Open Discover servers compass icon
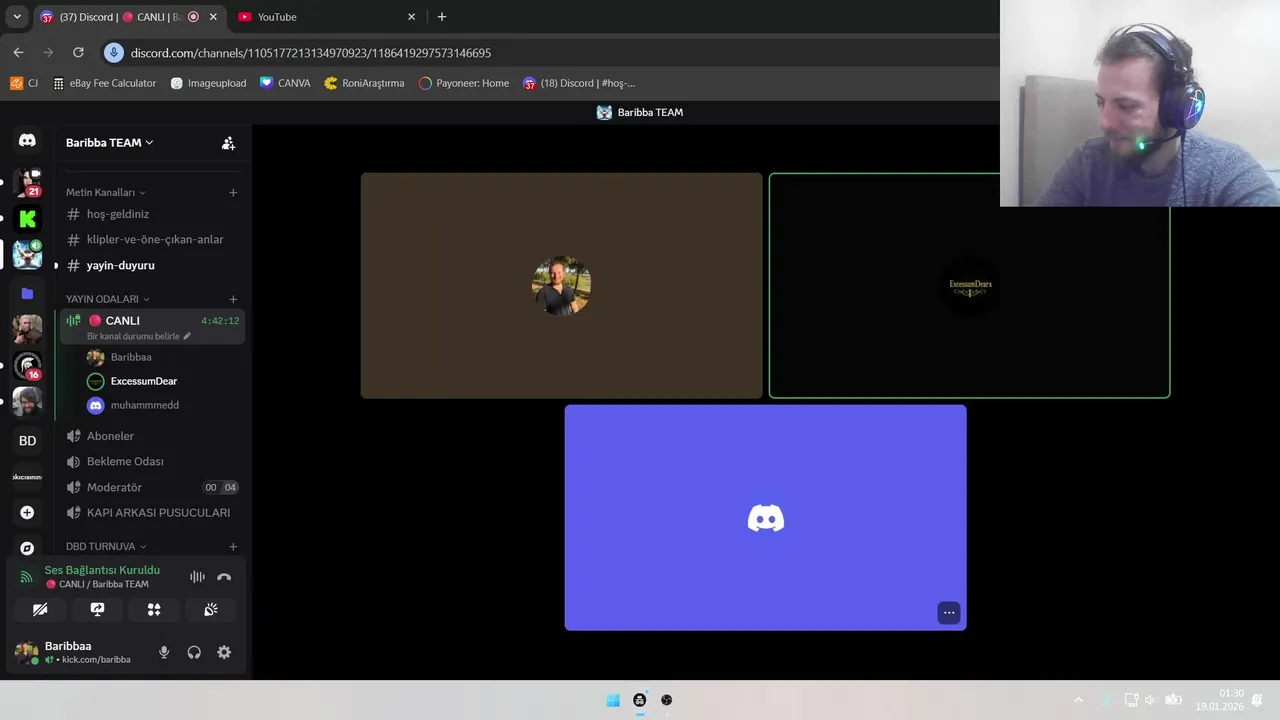This screenshot has height=720, width=1280. click(27, 548)
